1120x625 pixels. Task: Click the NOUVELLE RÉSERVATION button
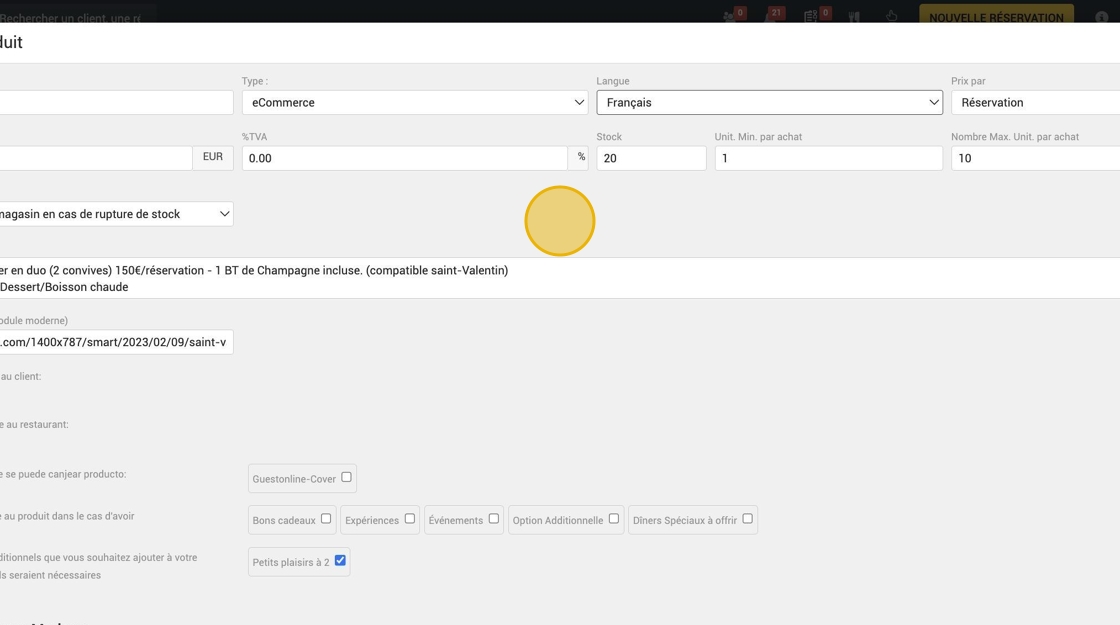(x=996, y=15)
